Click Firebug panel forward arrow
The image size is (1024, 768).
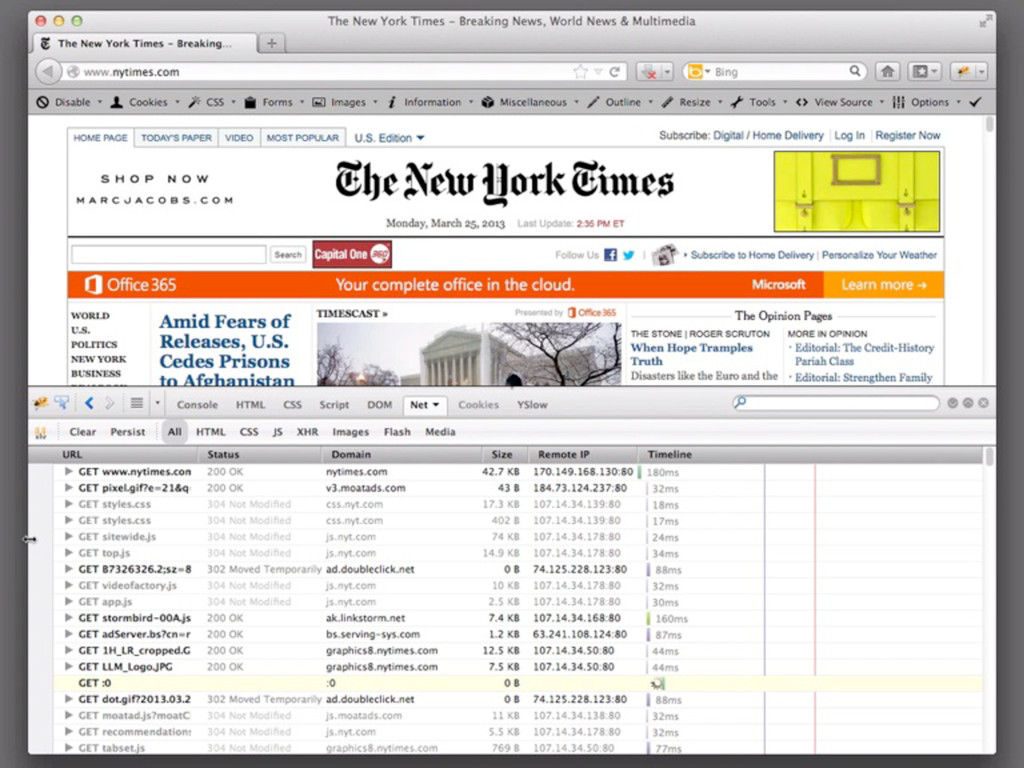110,404
